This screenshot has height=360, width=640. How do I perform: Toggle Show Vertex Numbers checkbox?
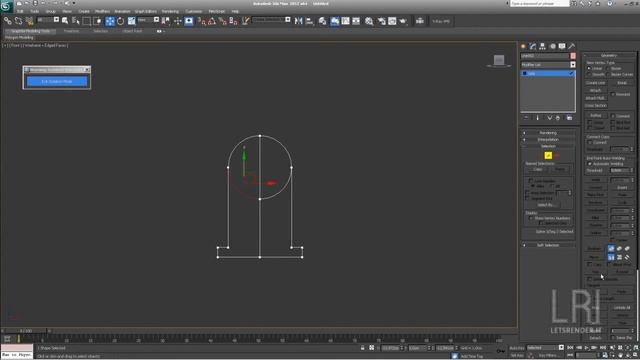pos(531,218)
